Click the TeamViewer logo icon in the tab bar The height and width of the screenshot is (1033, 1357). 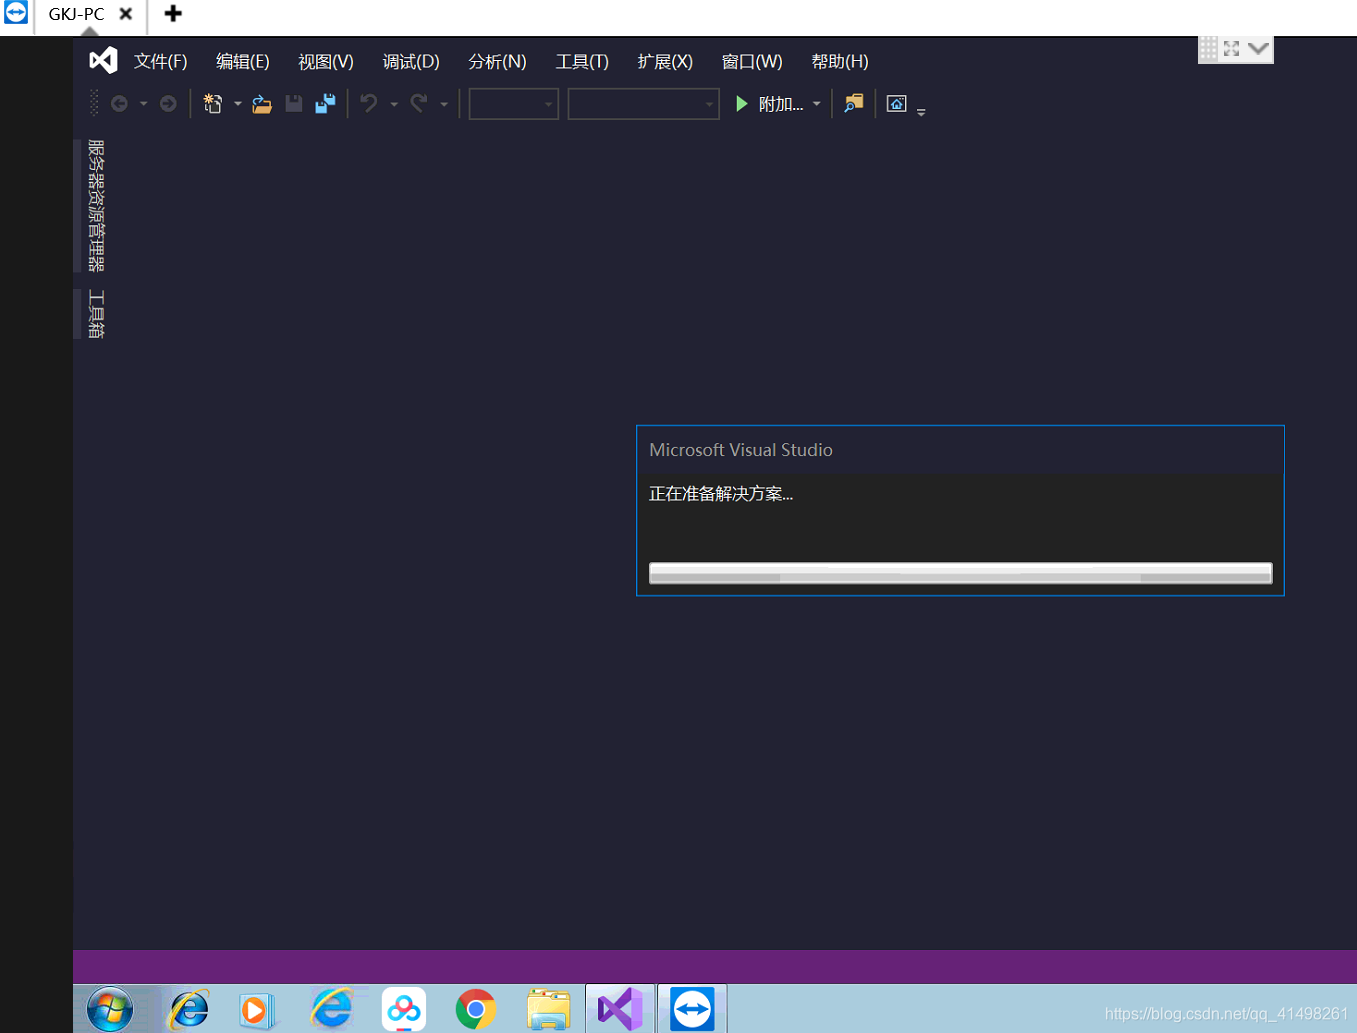point(16,13)
